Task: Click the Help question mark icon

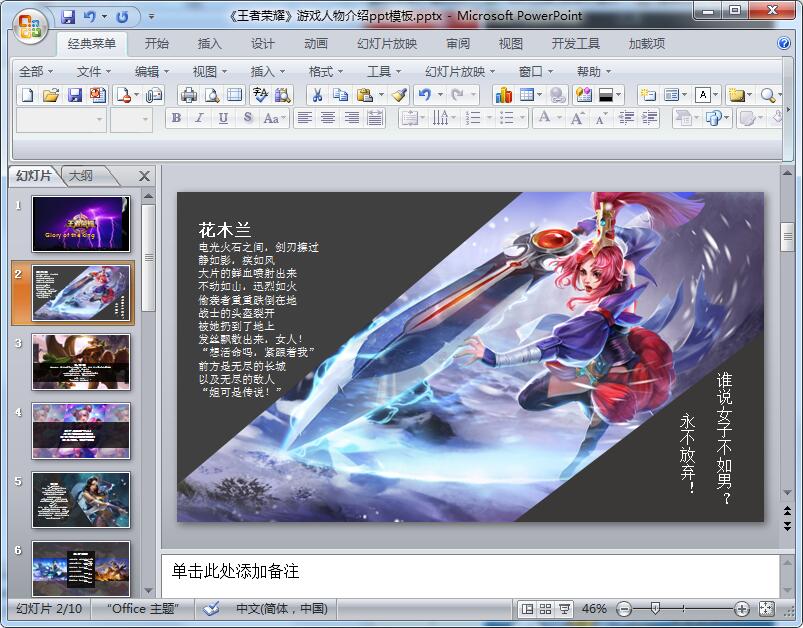Action: pyautogui.click(x=784, y=44)
